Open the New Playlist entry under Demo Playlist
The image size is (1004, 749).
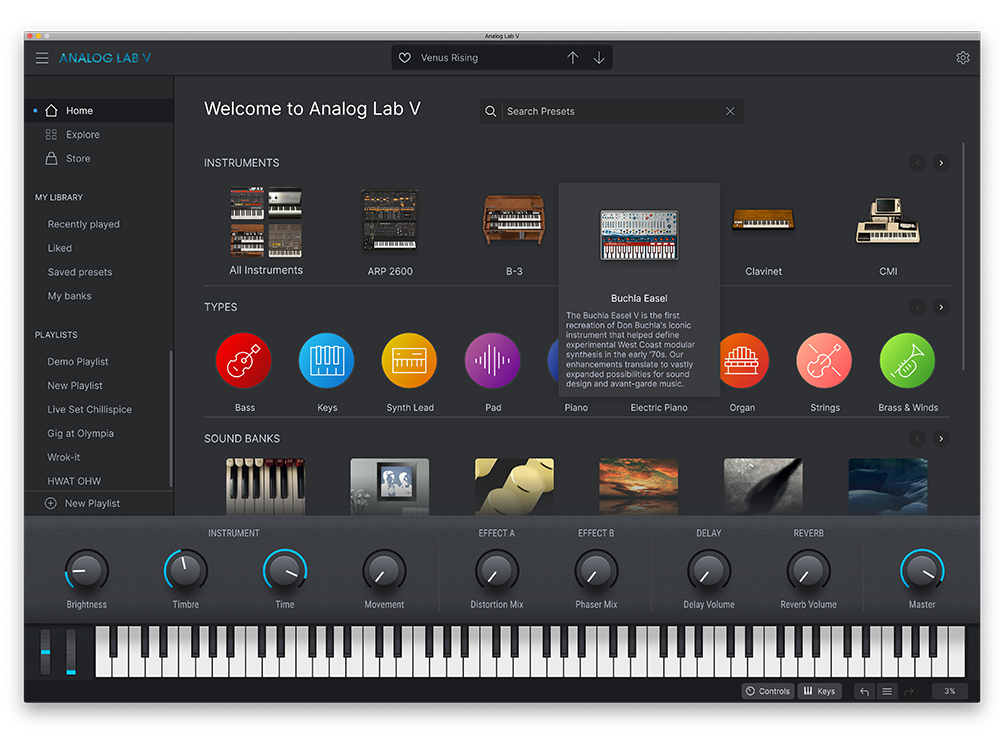click(x=74, y=385)
